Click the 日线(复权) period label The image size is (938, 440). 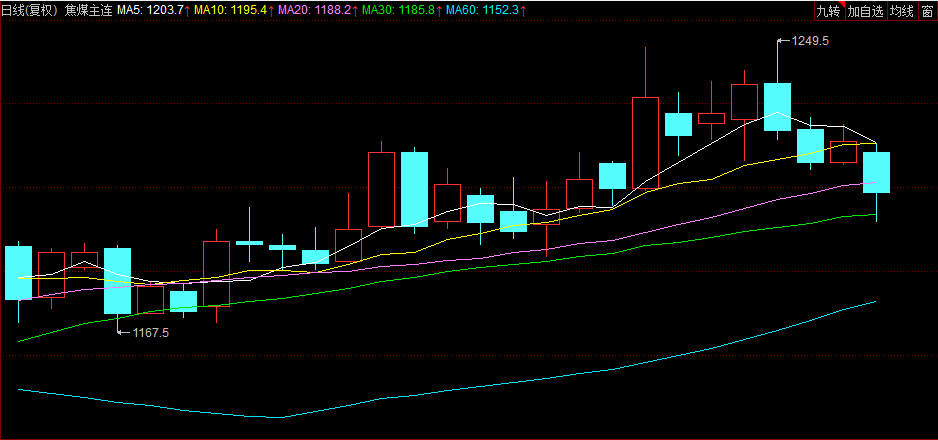[x=29, y=11]
